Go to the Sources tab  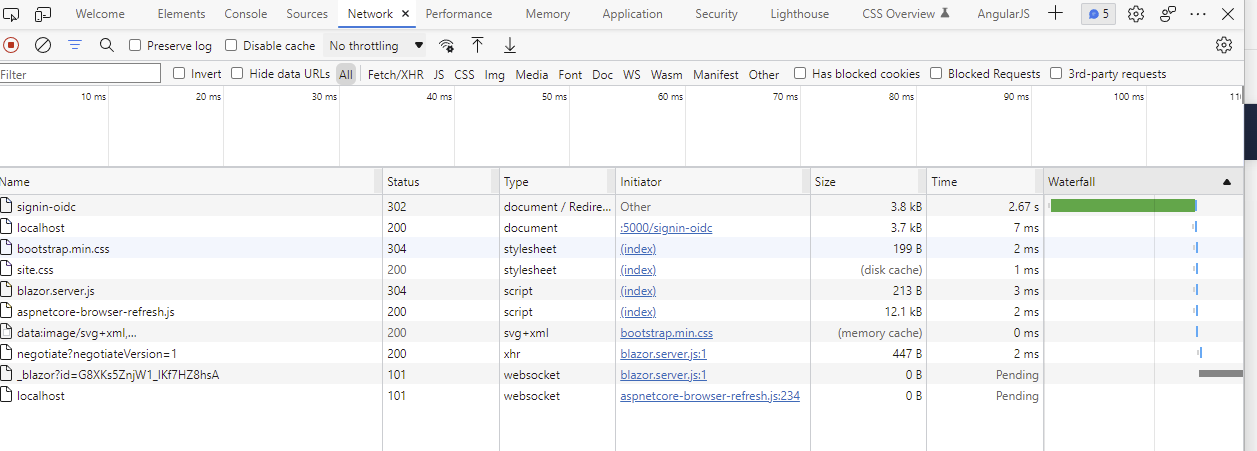[x=307, y=14]
